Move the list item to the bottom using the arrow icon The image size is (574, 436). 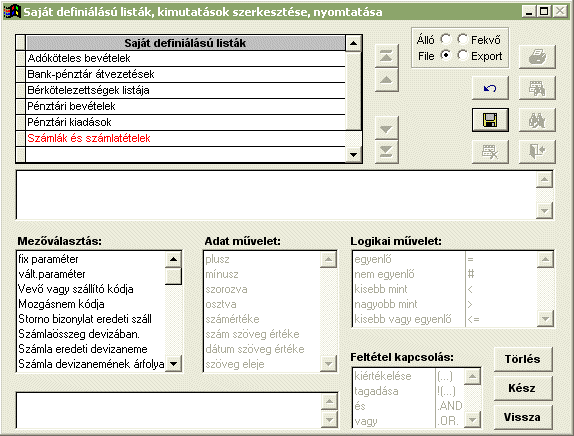point(387,151)
